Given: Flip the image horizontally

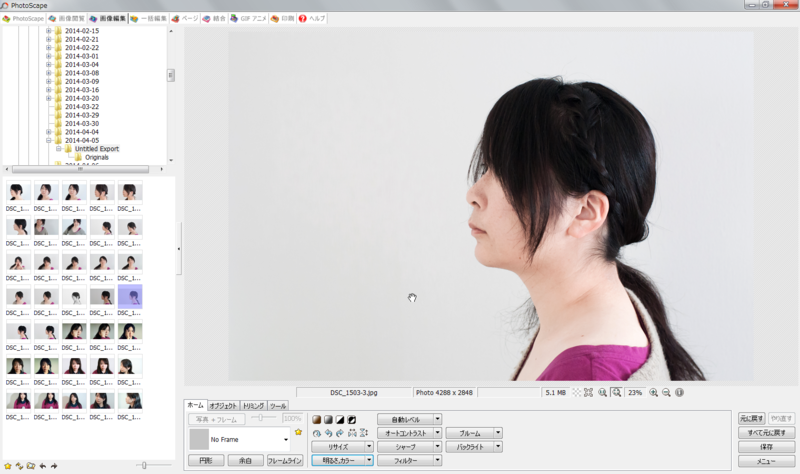Looking at the screenshot, I should [x=352, y=433].
